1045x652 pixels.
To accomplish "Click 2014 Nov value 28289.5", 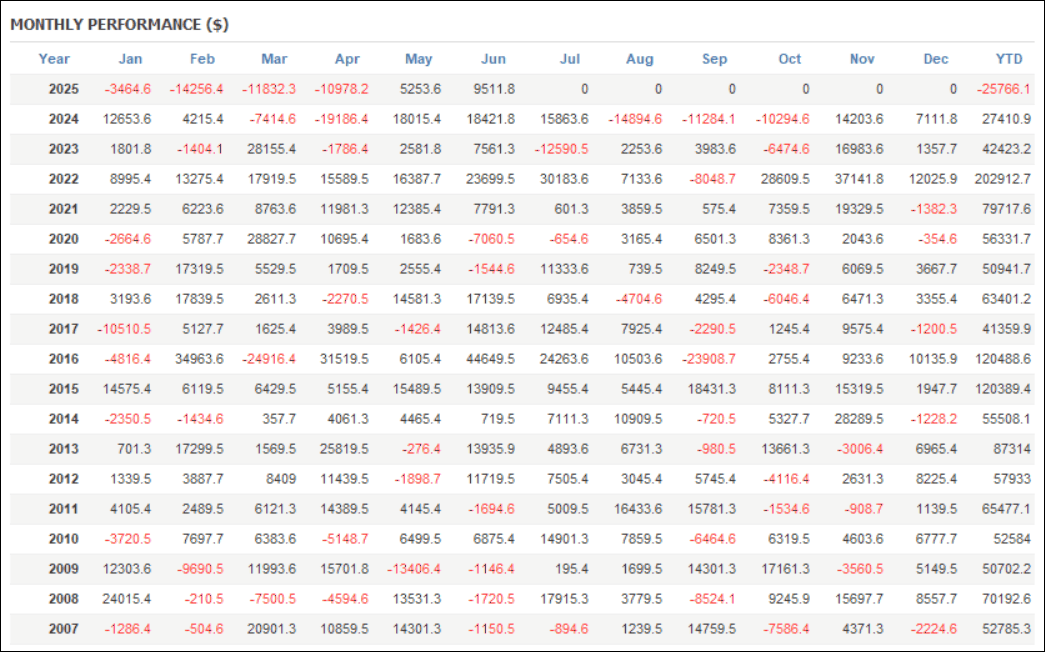I will 859,419.
